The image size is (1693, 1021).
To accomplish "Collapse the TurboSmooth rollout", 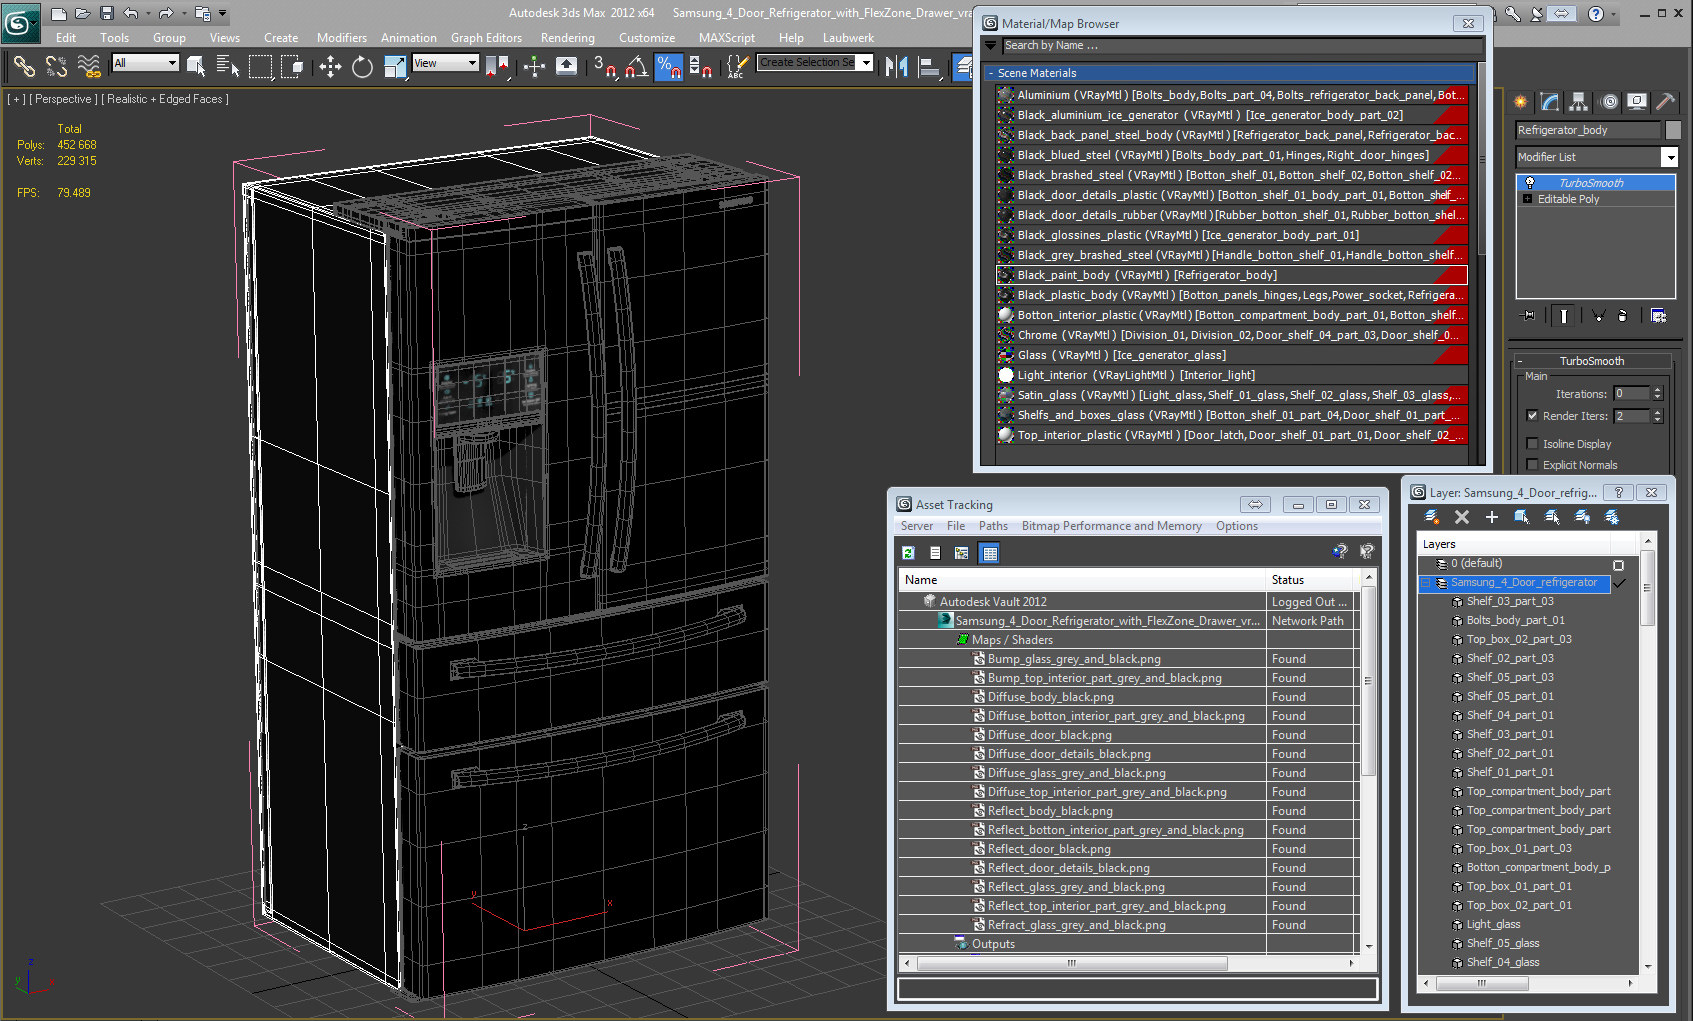I will point(1520,361).
